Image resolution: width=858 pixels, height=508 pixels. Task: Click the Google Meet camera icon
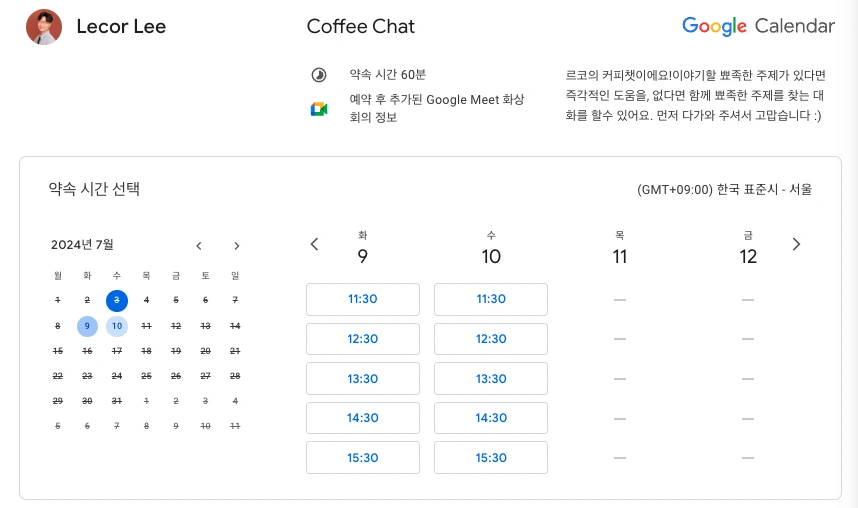319,109
